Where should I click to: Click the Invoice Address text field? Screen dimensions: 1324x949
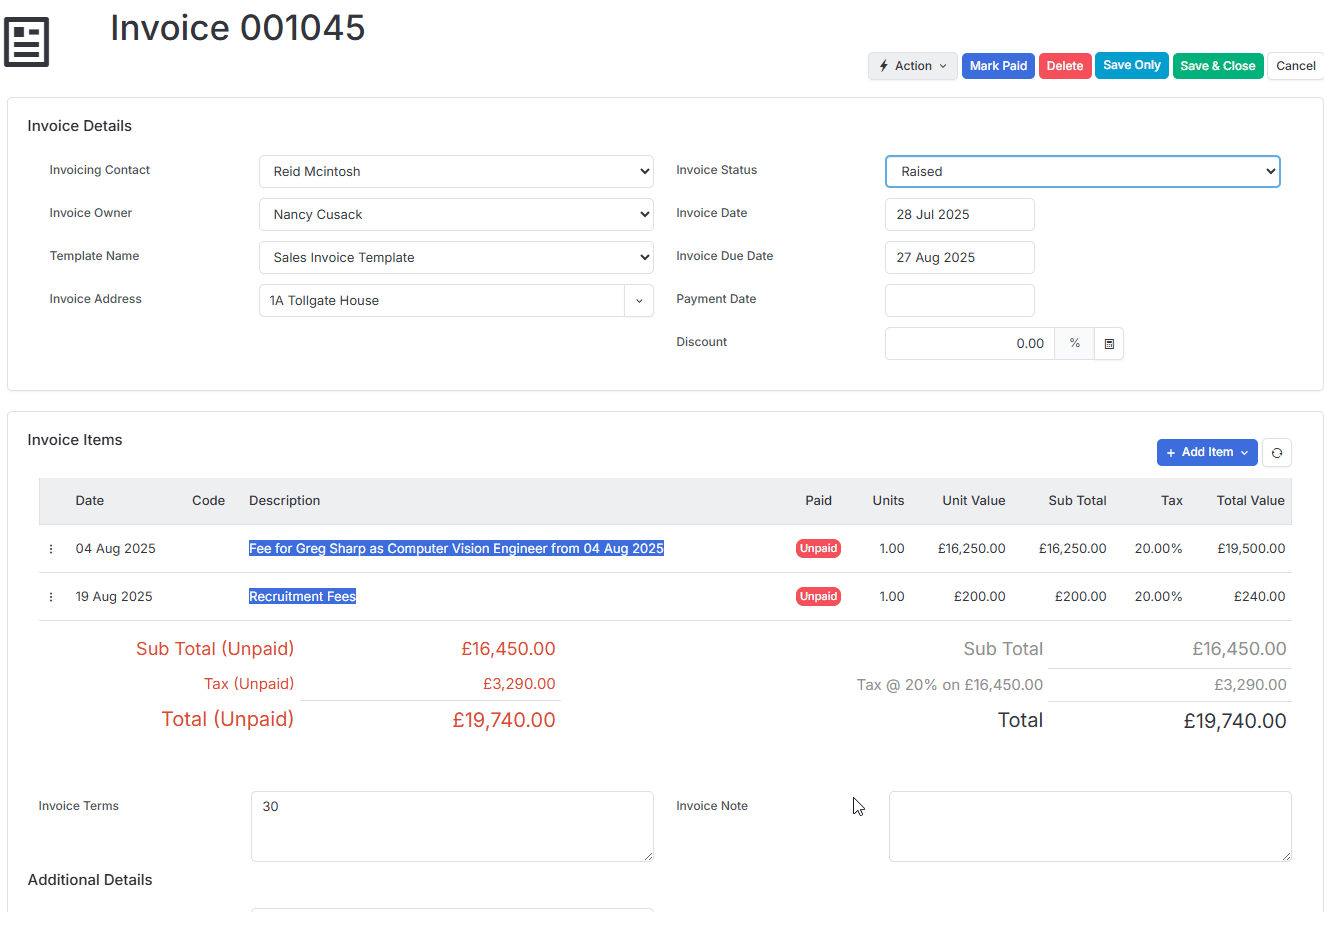[442, 301]
